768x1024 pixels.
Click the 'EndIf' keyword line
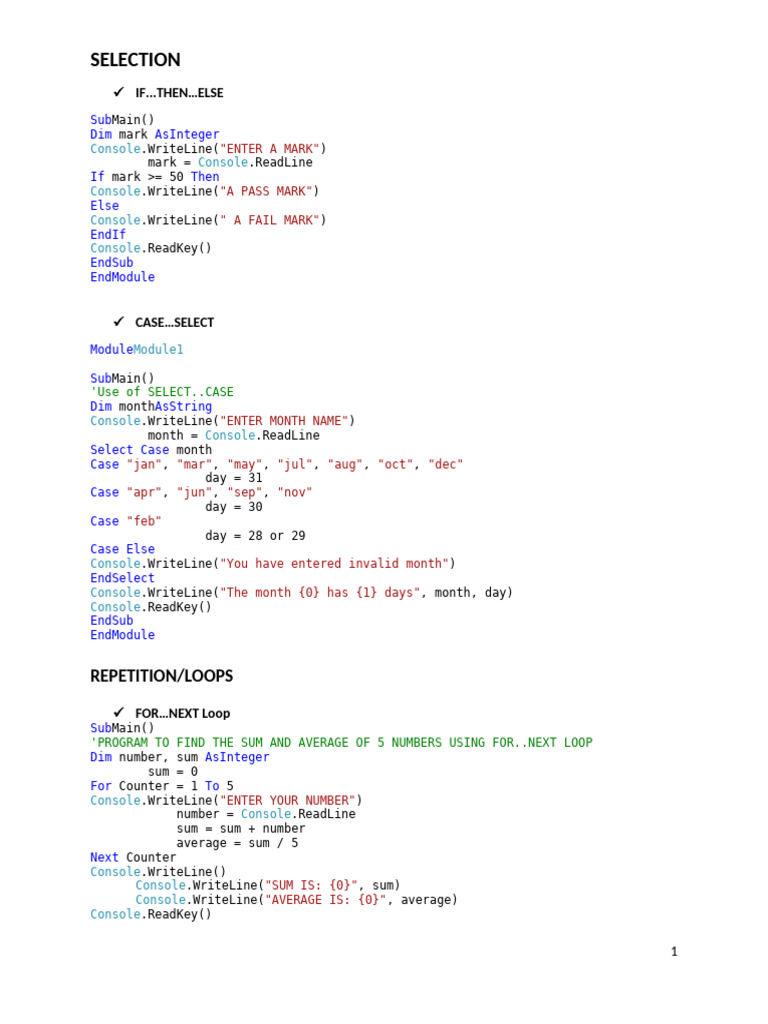108,234
